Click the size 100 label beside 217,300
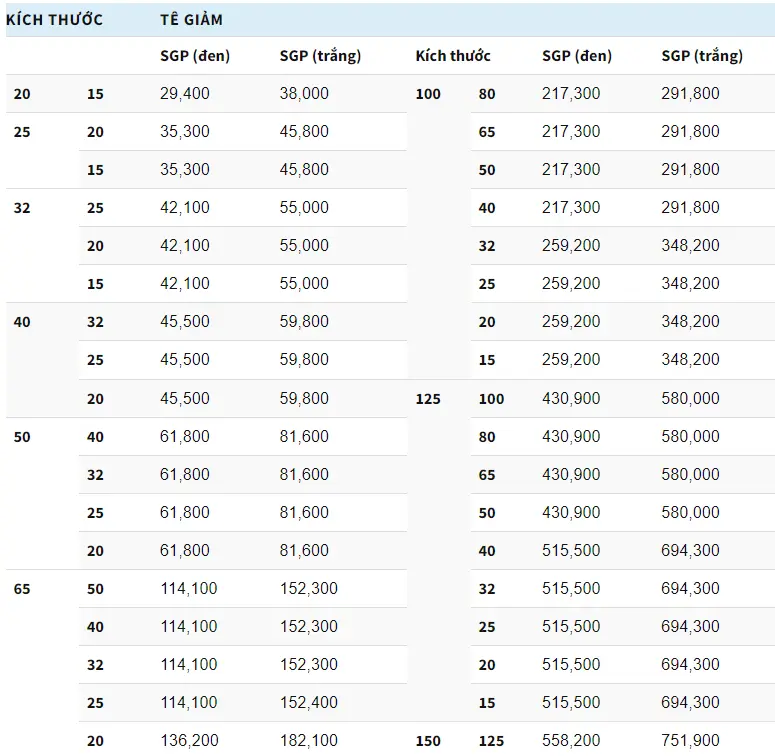 tap(428, 94)
